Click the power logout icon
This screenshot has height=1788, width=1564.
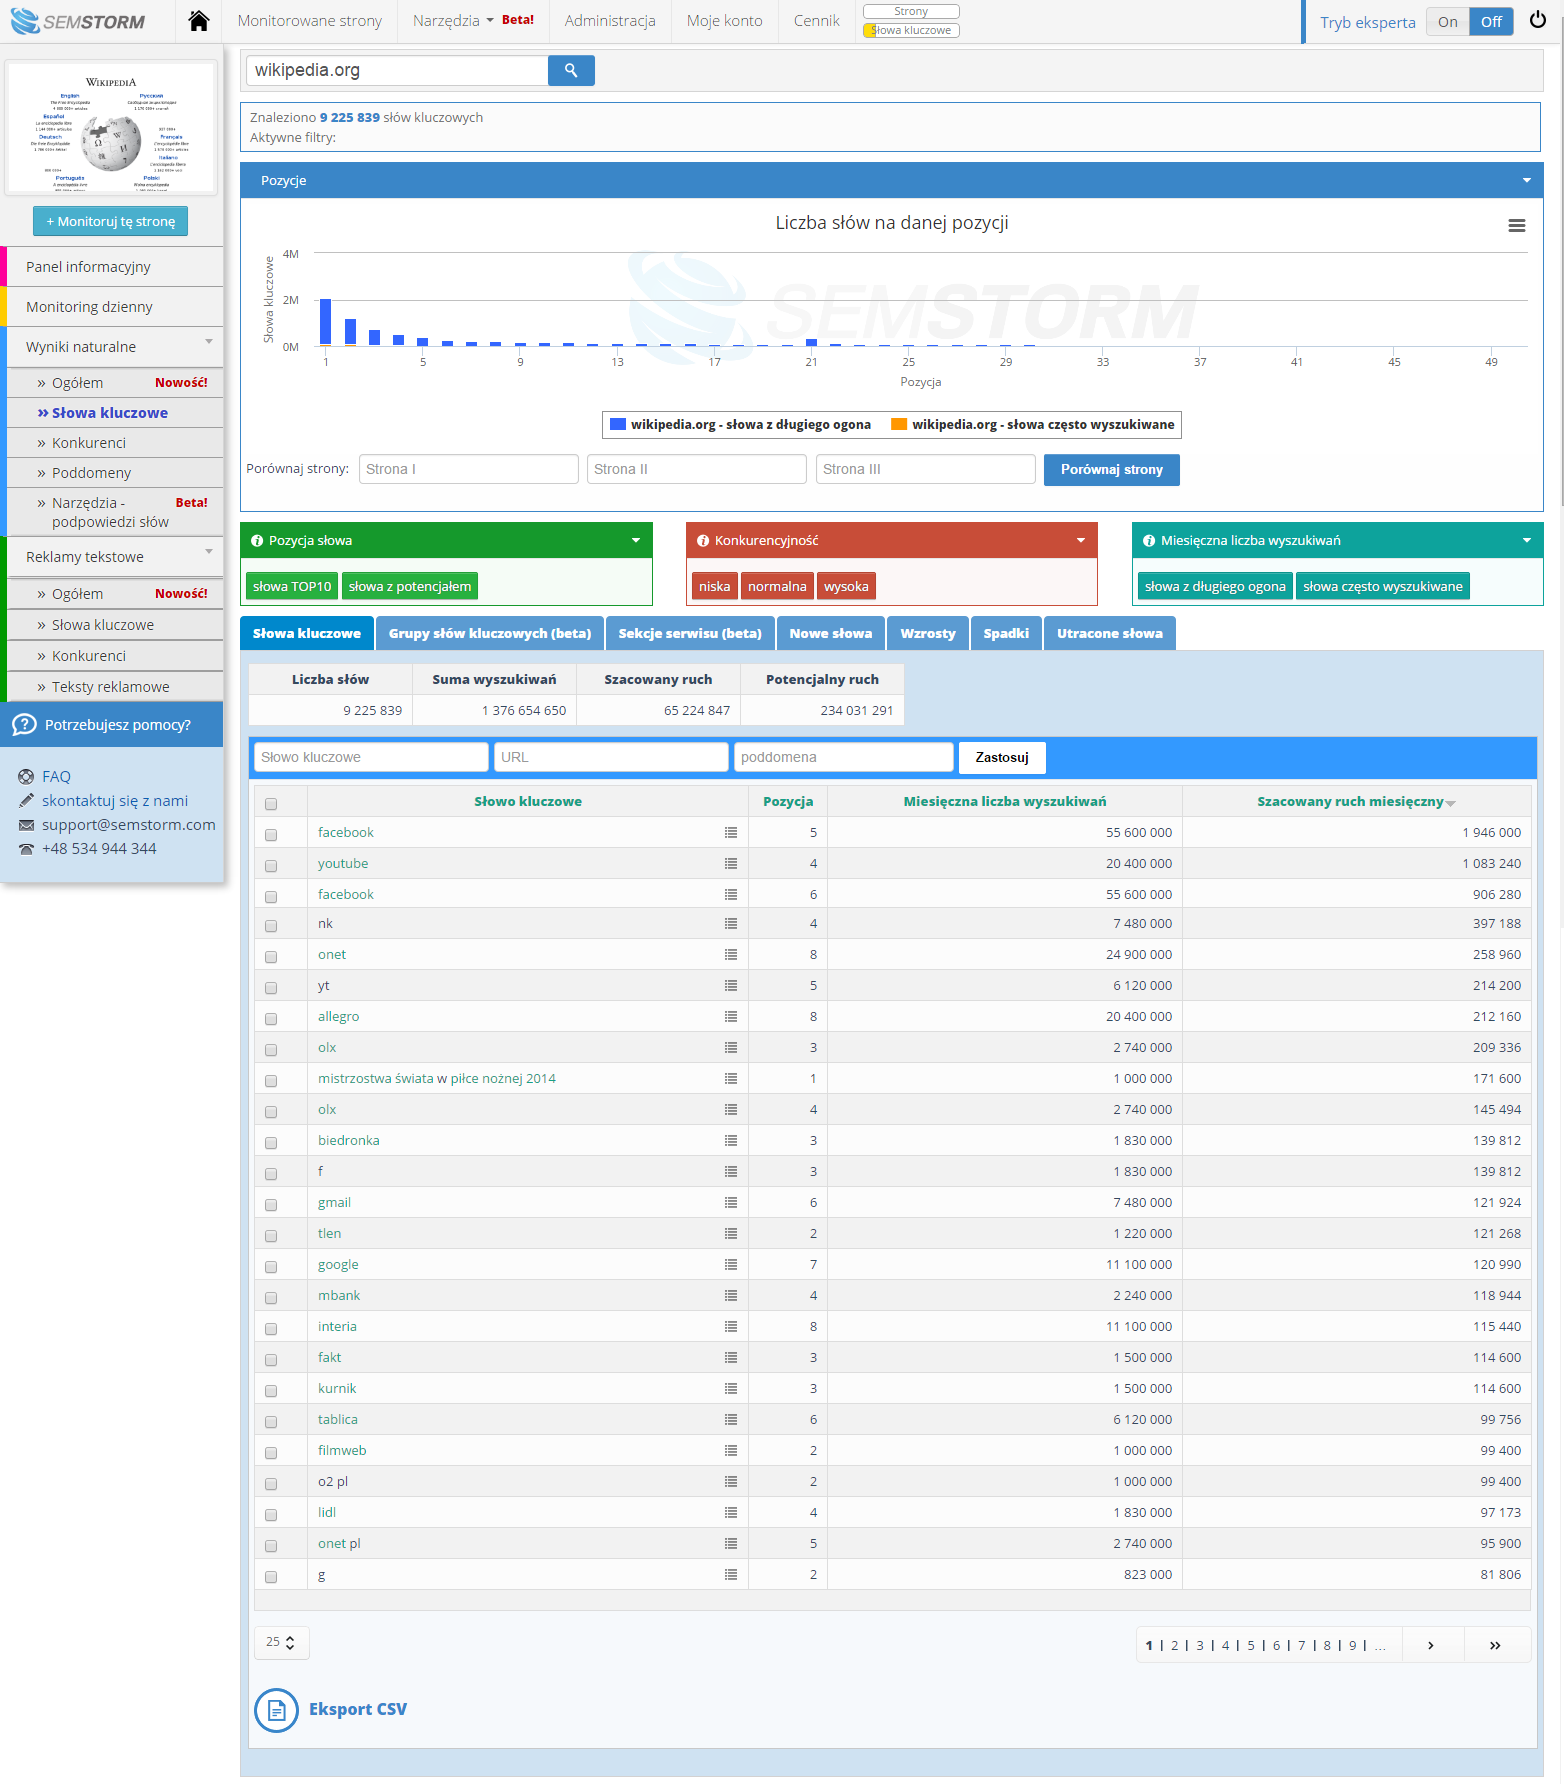(1538, 20)
